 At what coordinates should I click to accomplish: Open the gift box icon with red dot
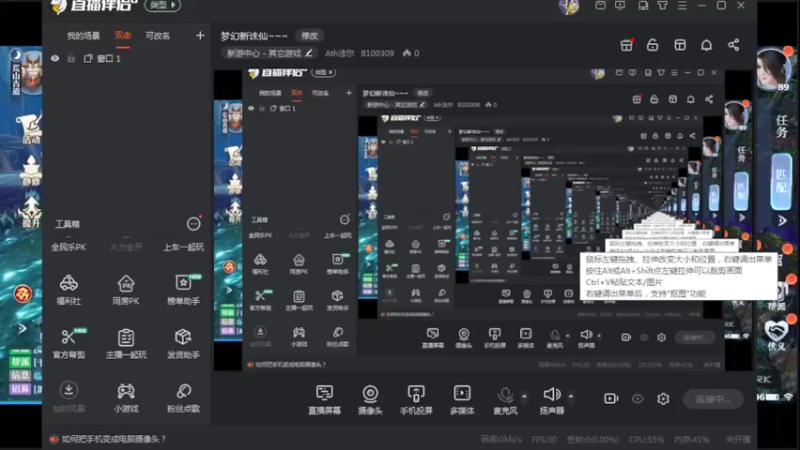point(627,45)
